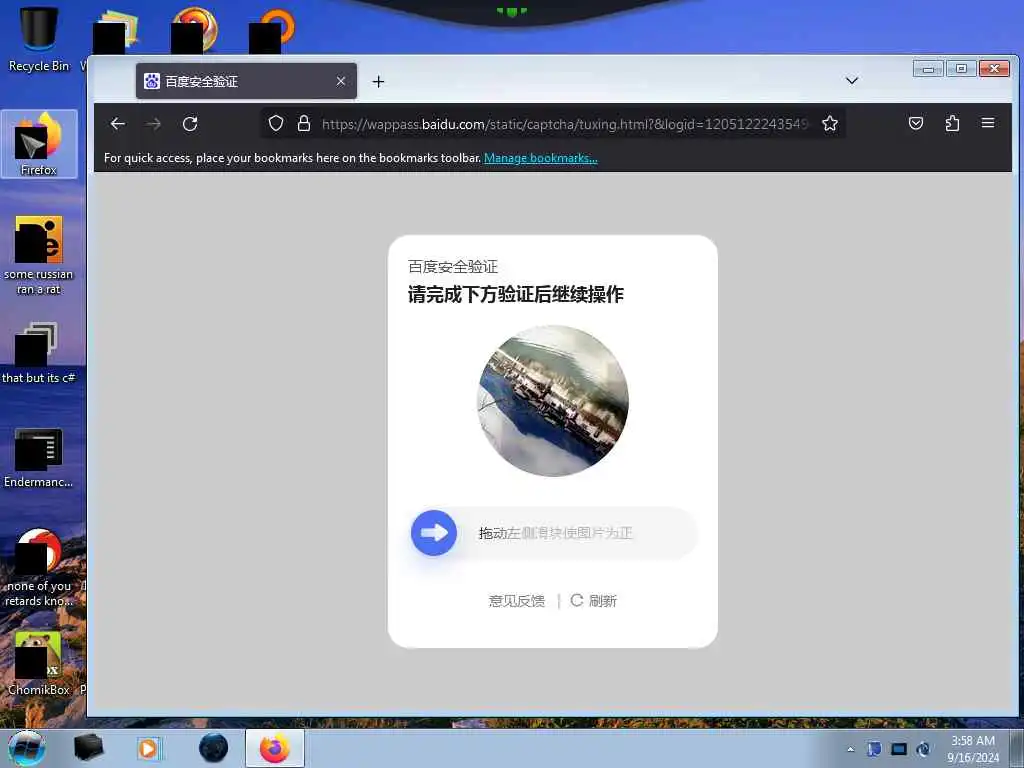Go back using the browser back arrow
Viewport: 1024px width, 768px height.
118,123
